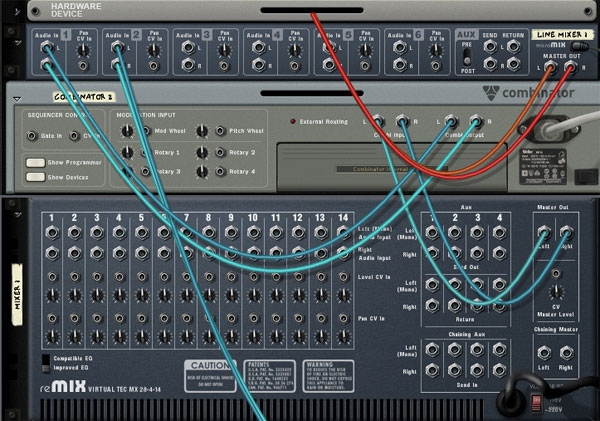Click Line Mixer Master Out right jack

571,69
